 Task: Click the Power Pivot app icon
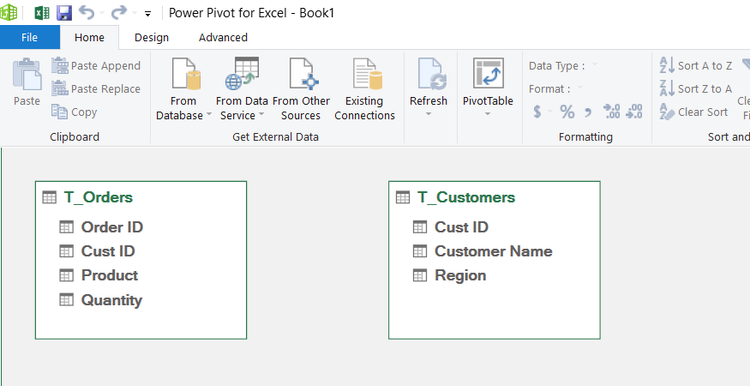pyautogui.click(x=9, y=12)
